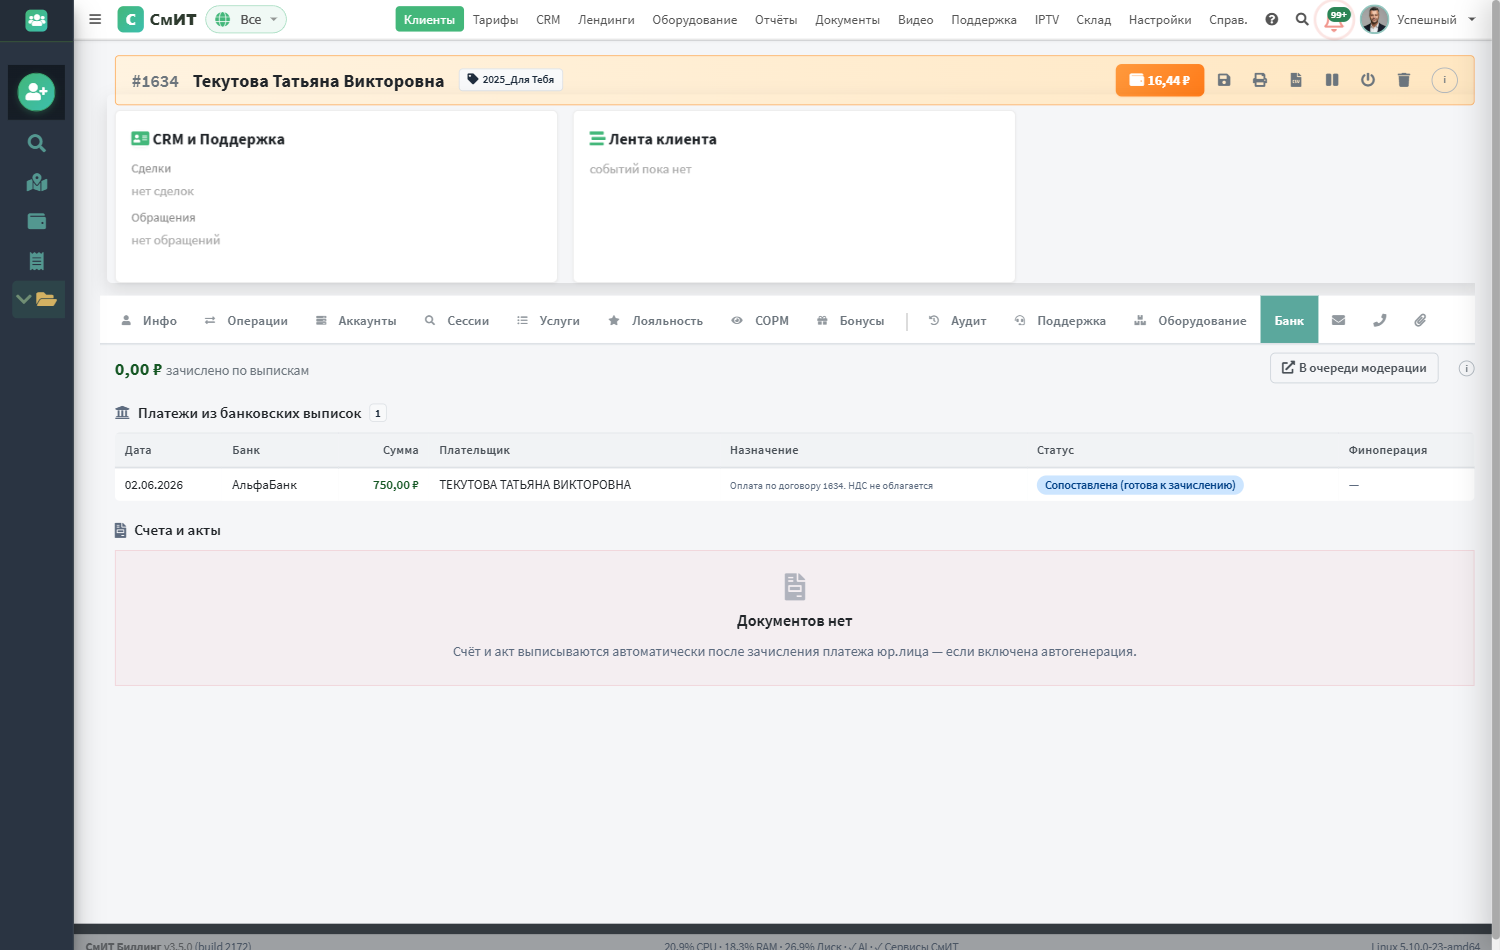Screen dimensions: 1500x950
Task: Click the 16,44 ₽ balance button
Action: (x=1160, y=80)
